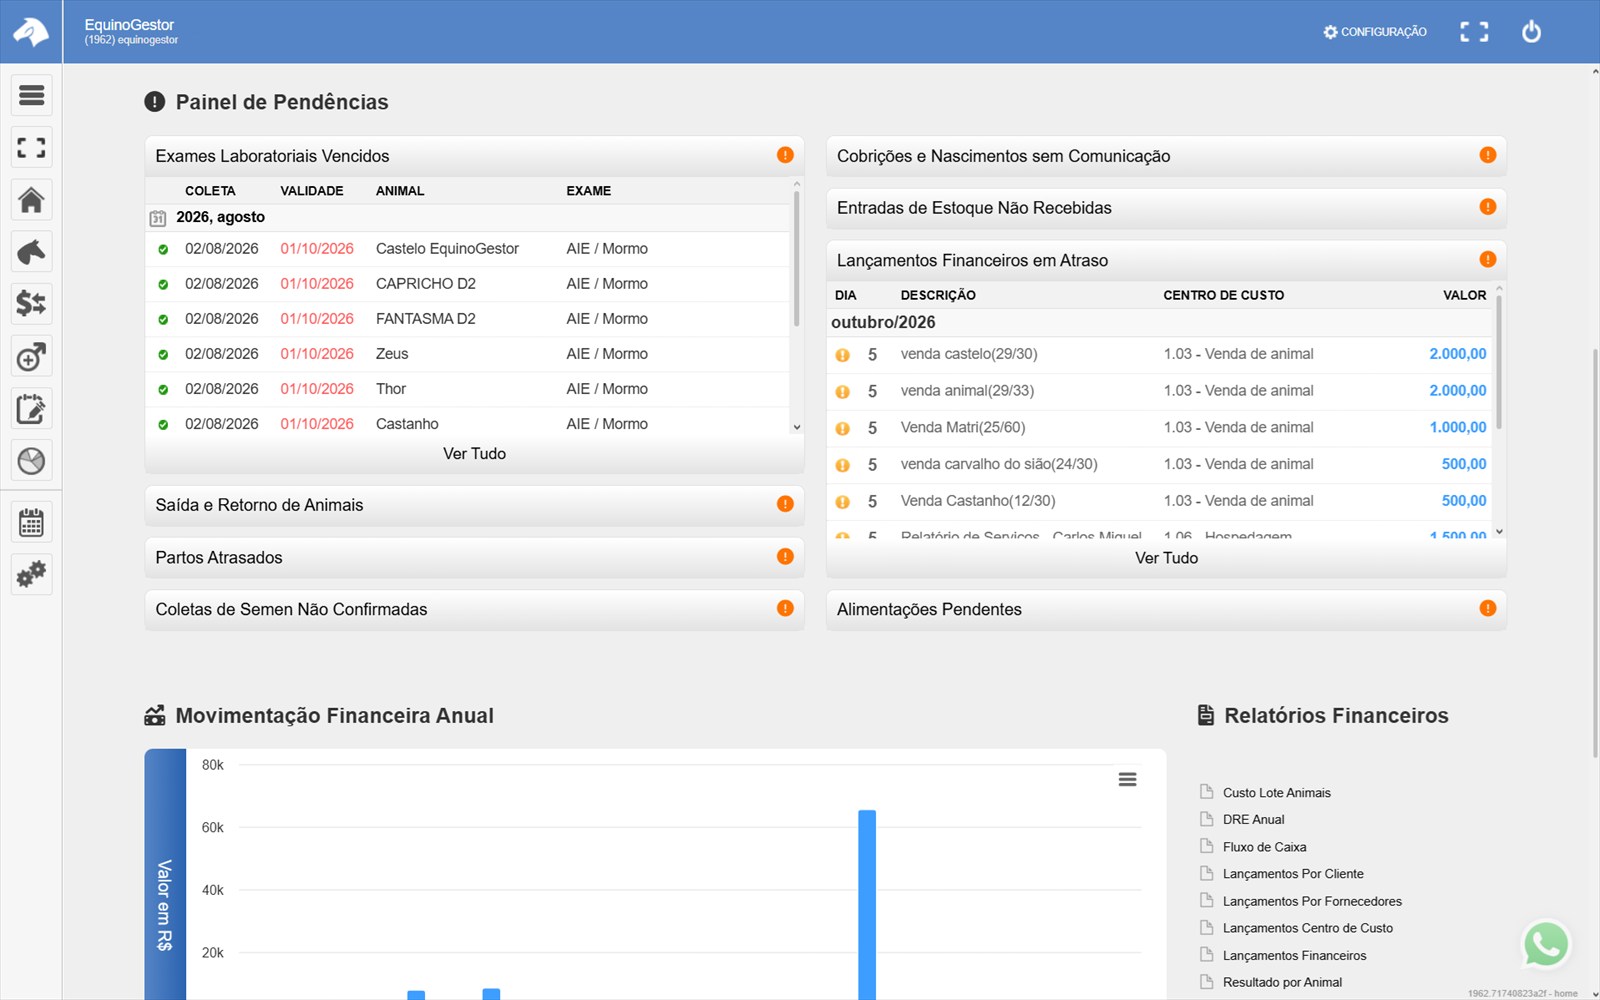Expand Entradas de Estoque Não Recebidas
The height and width of the screenshot is (1000, 1600).
(1166, 208)
